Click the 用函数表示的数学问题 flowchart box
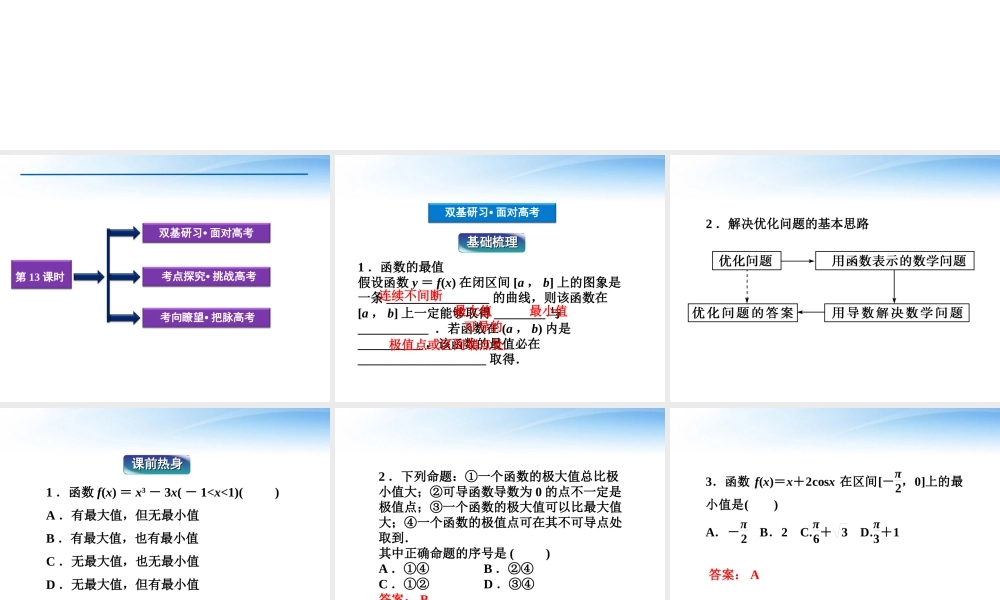1000x600 pixels. point(894,261)
